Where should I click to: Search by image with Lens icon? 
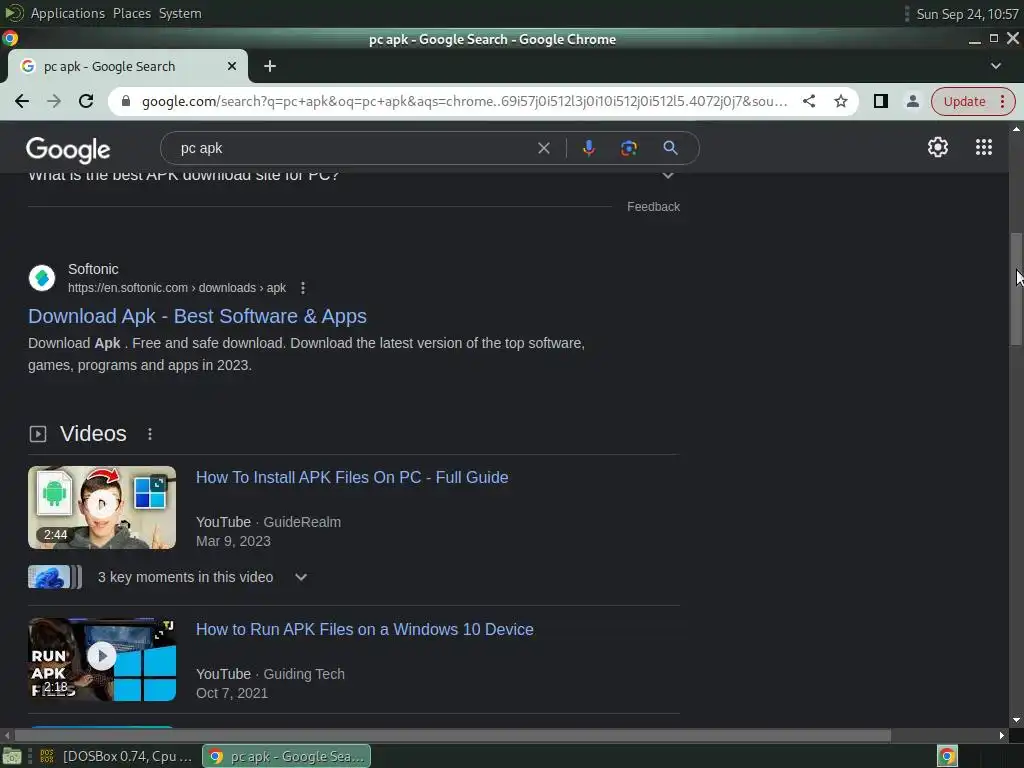pos(628,148)
